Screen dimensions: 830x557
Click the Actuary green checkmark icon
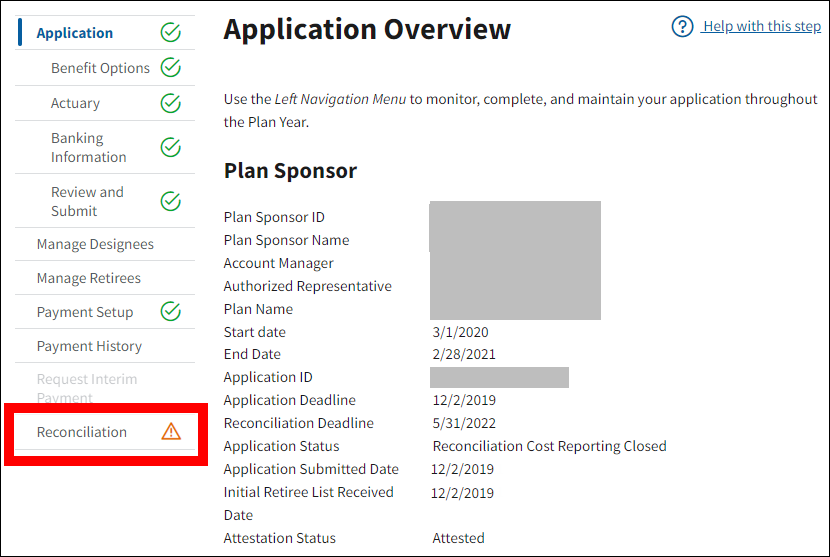pos(171,103)
